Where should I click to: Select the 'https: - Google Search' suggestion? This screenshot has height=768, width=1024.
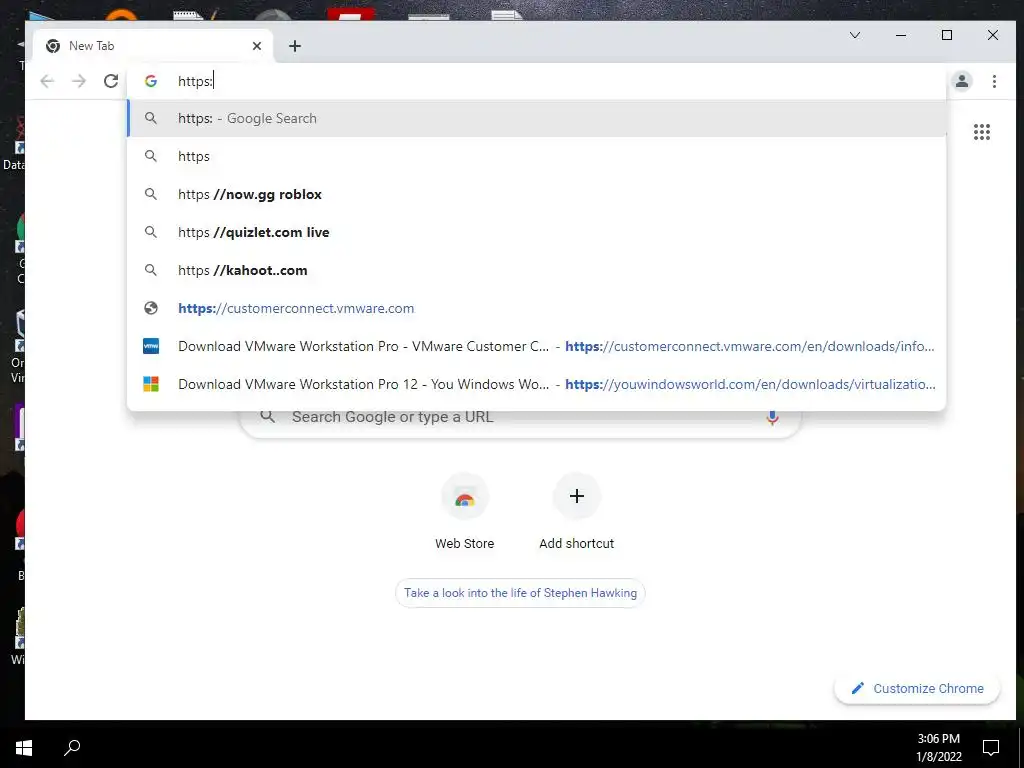[537, 118]
